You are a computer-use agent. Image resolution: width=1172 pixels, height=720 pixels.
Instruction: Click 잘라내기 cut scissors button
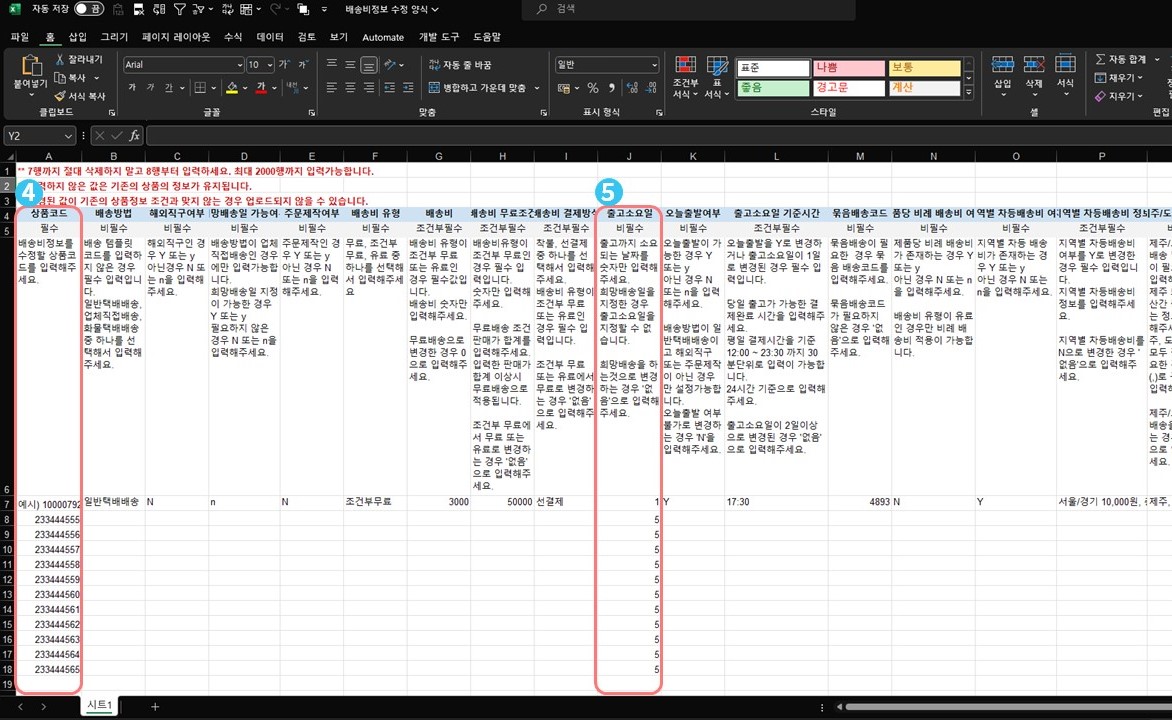tap(79, 59)
